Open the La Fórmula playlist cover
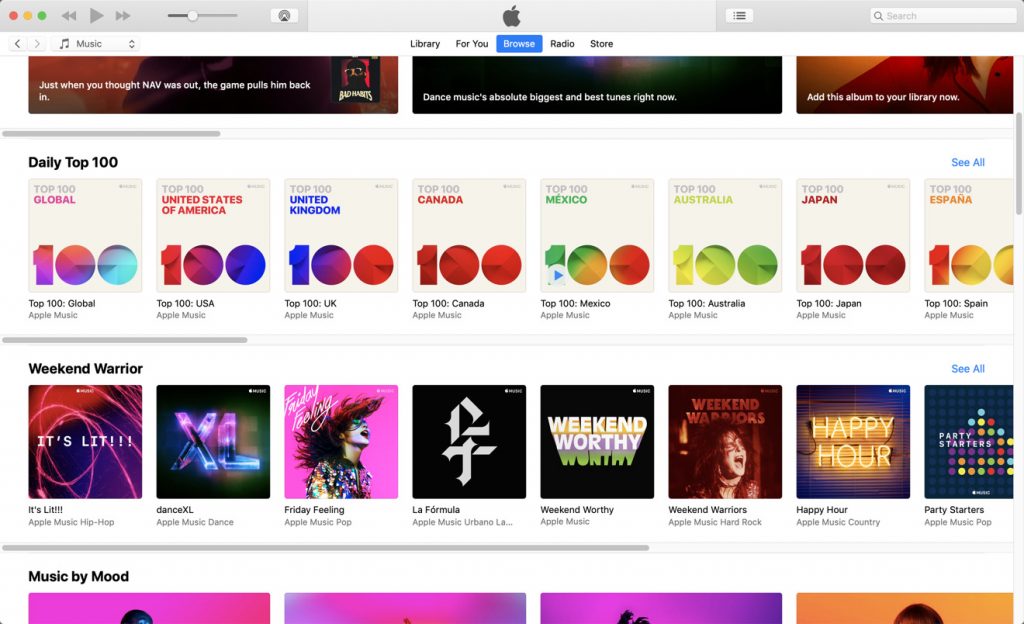Screen dimensions: 1024x624 pos(469,442)
